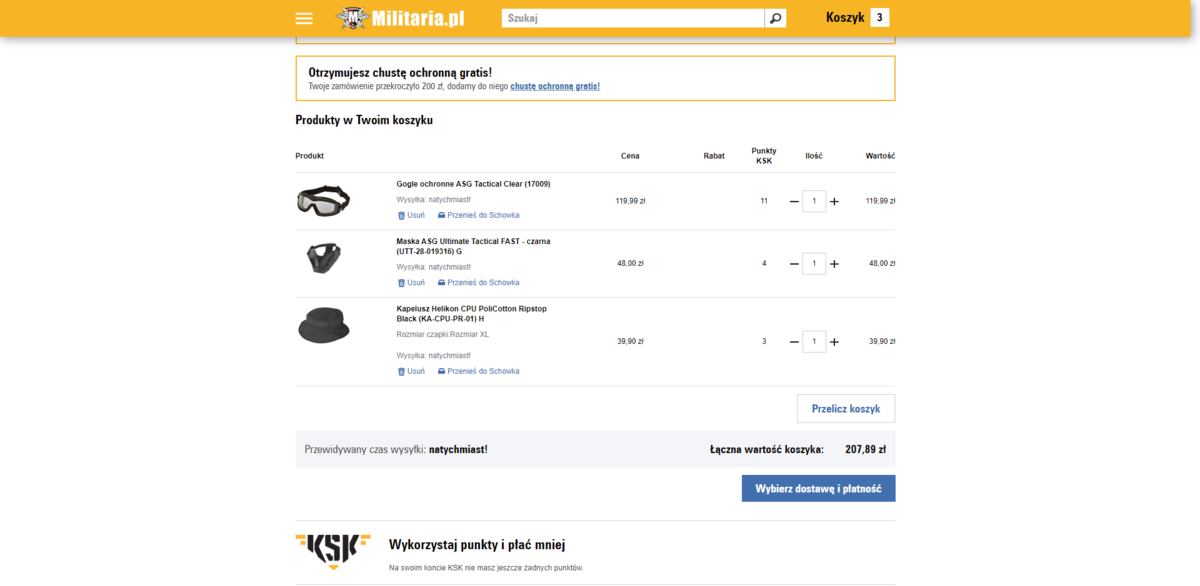The width and height of the screenshot is (1200, 586).
Task: Move Gogle ochronne to Schowek
Action: coord(478,215)
